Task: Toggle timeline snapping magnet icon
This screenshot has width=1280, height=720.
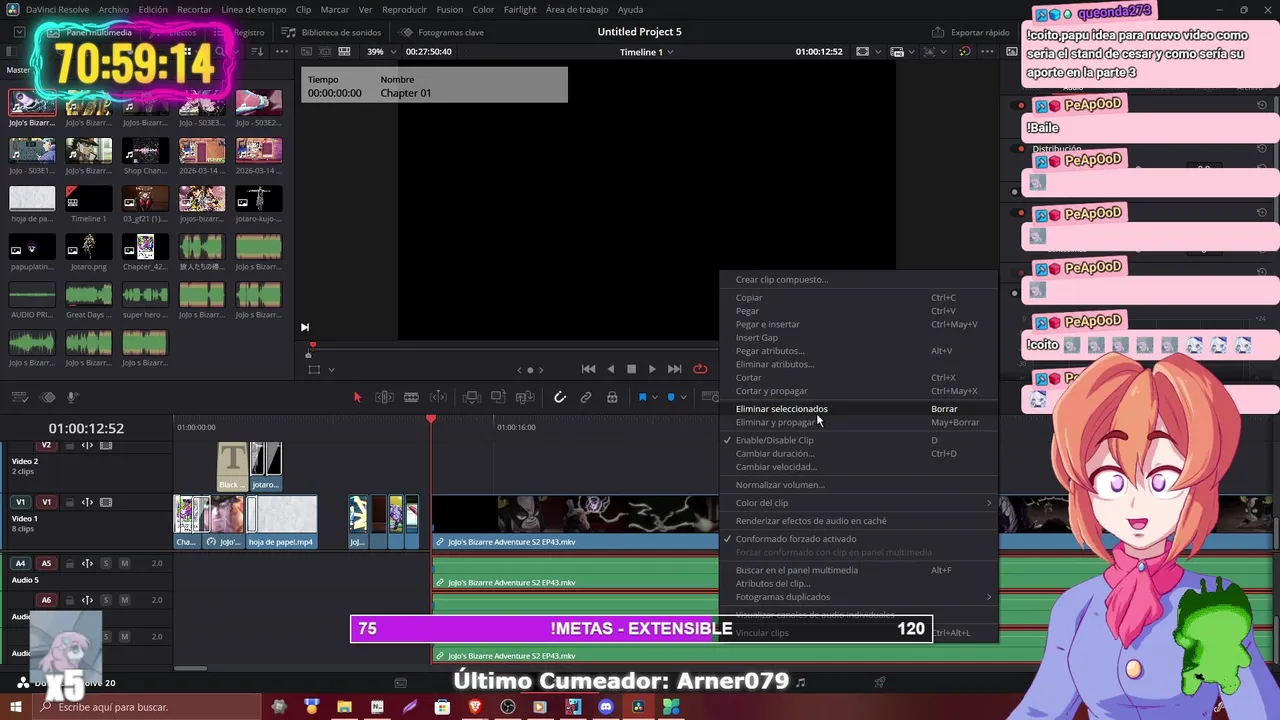Action: (560, 397)
